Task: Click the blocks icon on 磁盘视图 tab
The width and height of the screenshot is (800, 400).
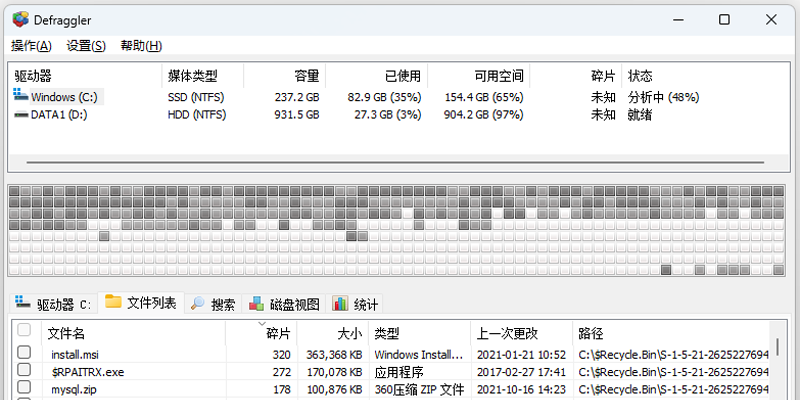Action: [x=257, y=304]
